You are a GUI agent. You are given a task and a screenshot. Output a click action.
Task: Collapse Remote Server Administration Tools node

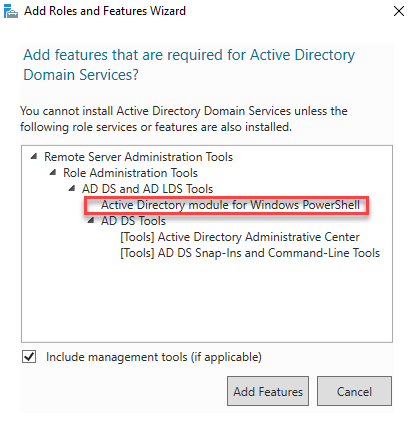coord(34,156)
